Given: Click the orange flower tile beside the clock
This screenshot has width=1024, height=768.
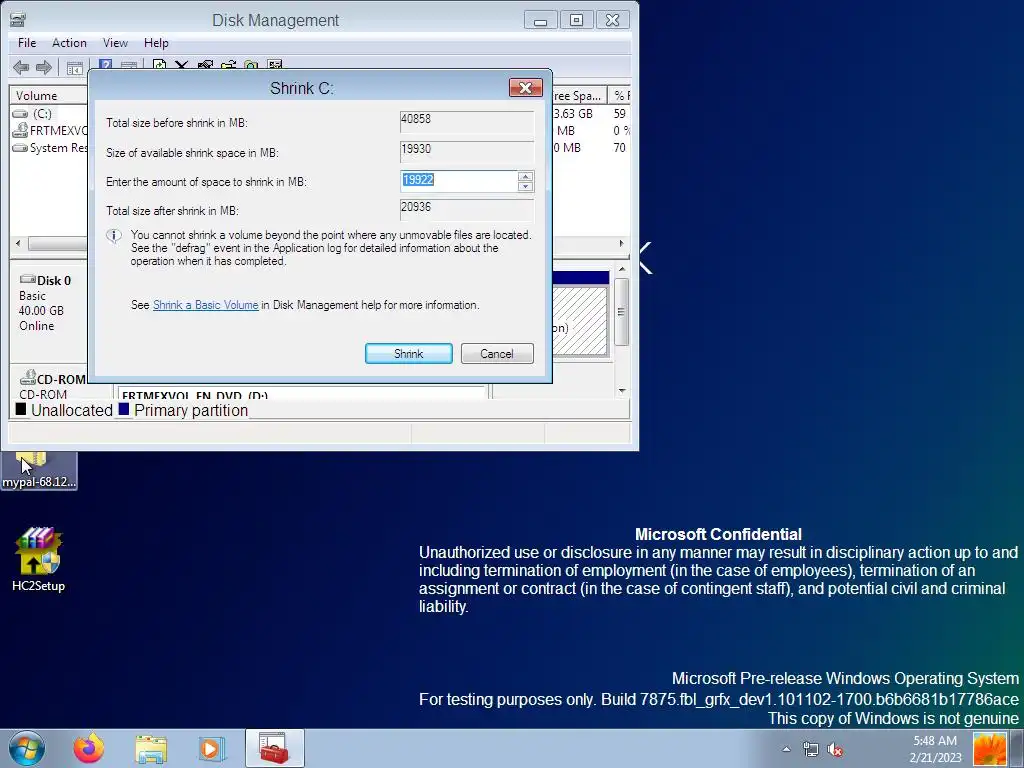Looking at the screenshot, I should (x=990, y=749).
